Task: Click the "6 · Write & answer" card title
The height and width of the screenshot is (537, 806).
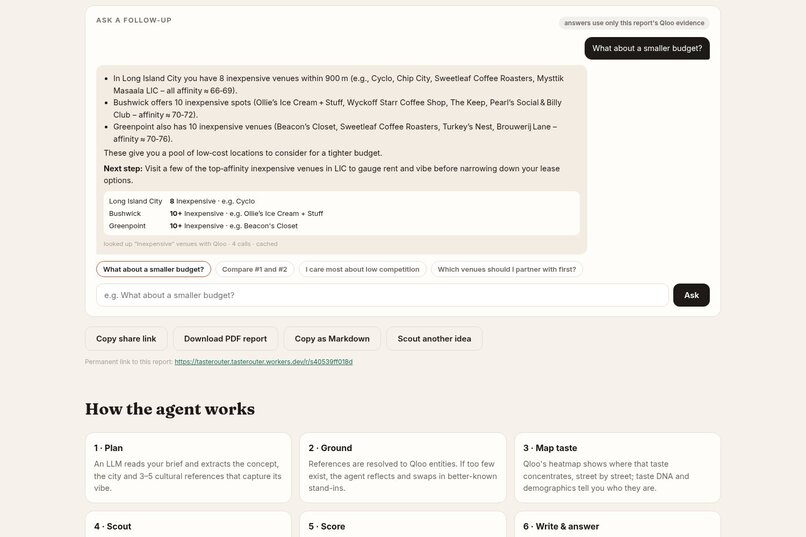Action: [561, 526]
